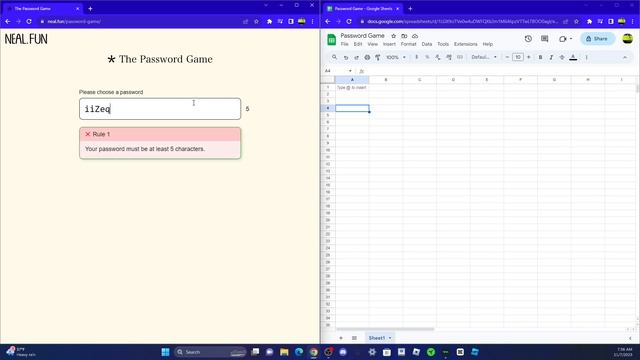Screen dimensions: 640x360
Task: Open the Tools menu in Sheets
Action: (443, 44)
